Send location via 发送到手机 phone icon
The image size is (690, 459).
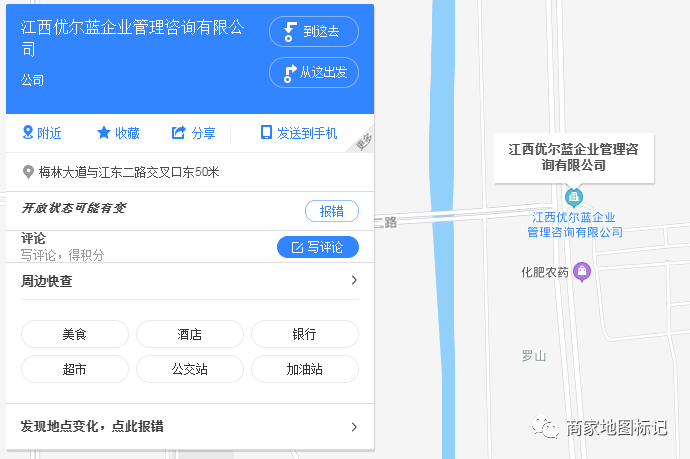tap(267, 133)
